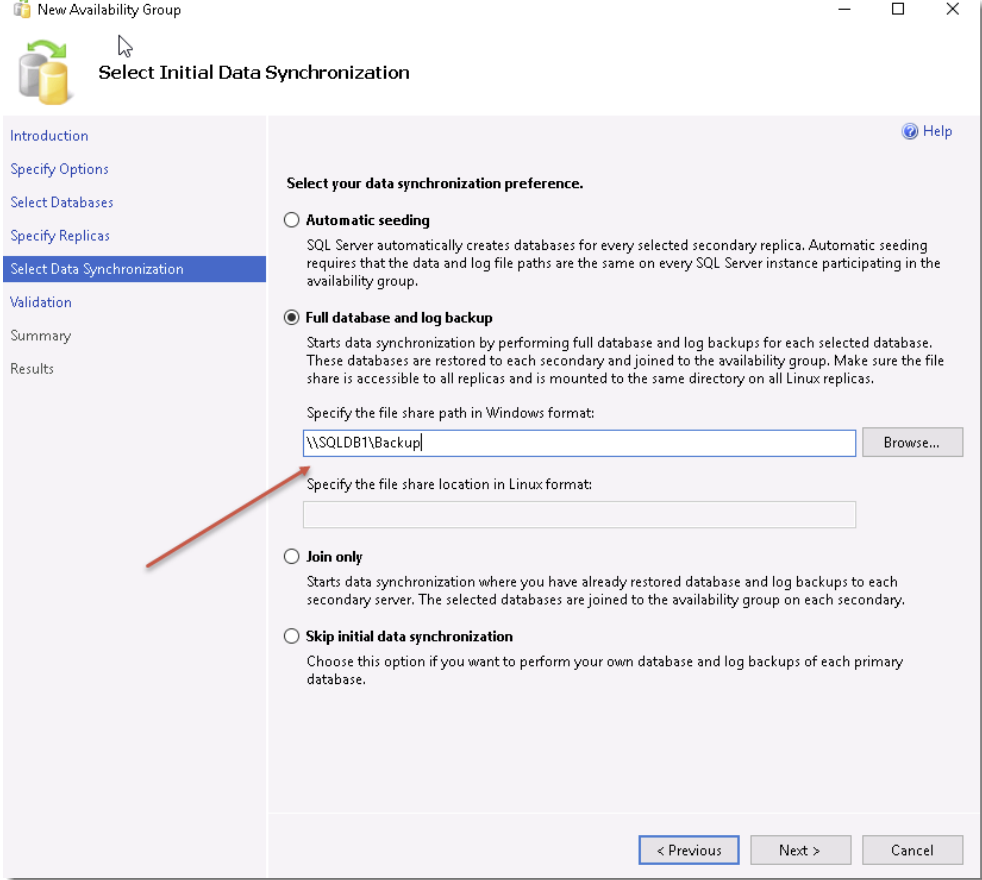Screen dimensions: 982x880
Task: Open the Select Data Synchronization step
Action: (134, 269)
